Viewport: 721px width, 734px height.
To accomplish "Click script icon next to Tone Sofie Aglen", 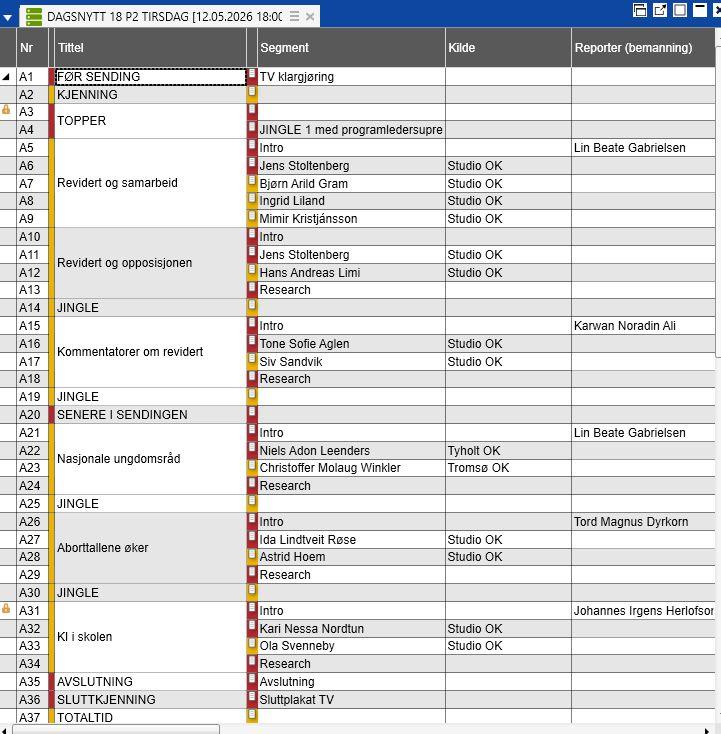I will 252,341.
